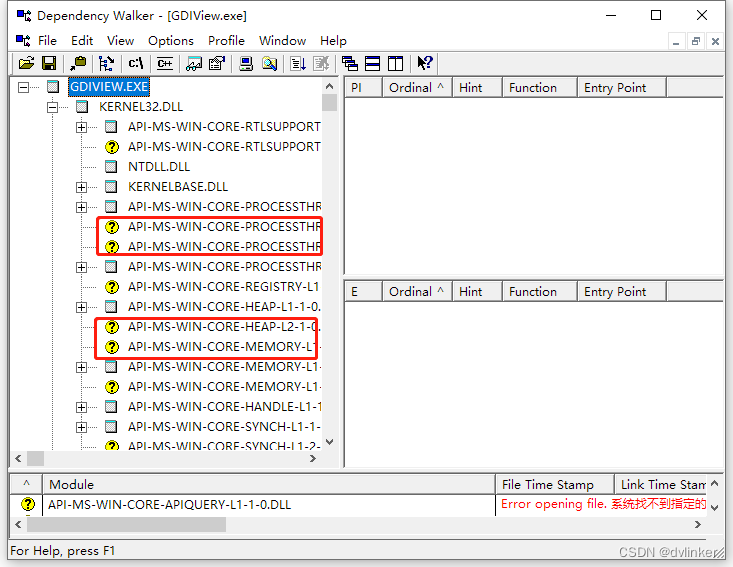Click the greyed-out Stop Profiling icon
This screenshot has height=567, width=733.
point(321,63)
